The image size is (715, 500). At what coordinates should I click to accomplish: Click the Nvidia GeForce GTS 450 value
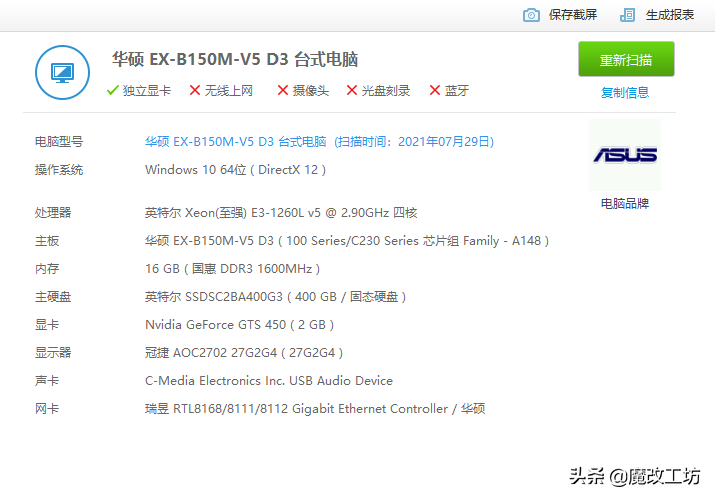pyautogui.click(x=239, y=325)
